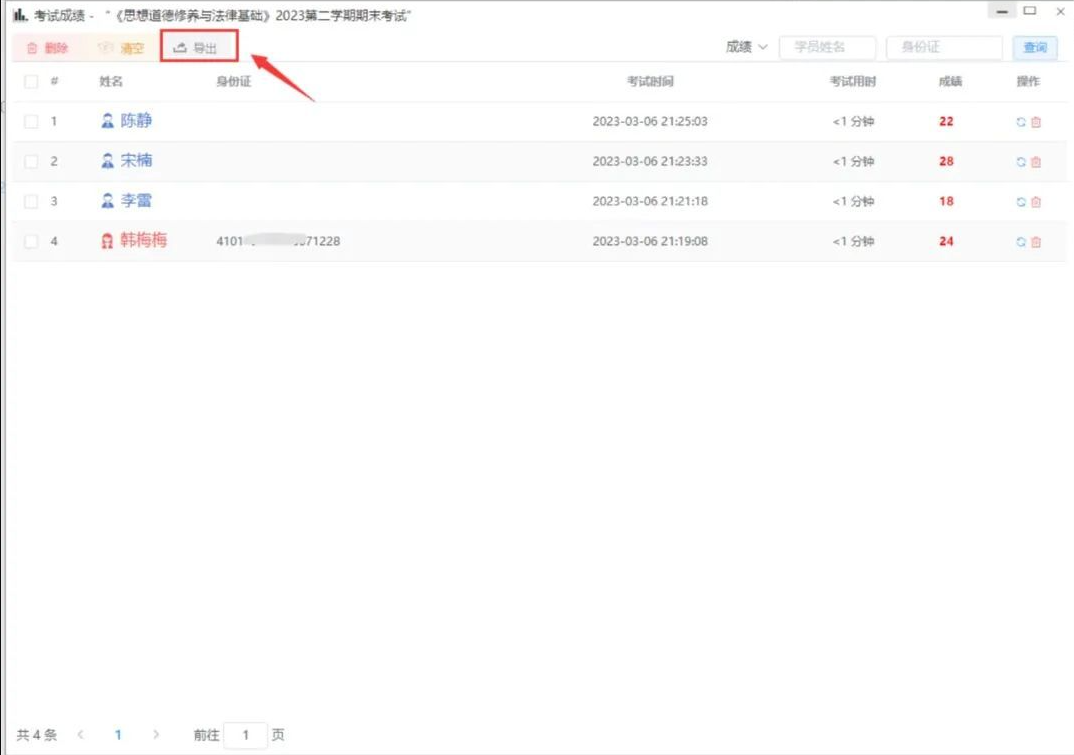This screenshot has height=755, width=1074.
Task: Click the 考试用时 column header
Action: point(853,82)
